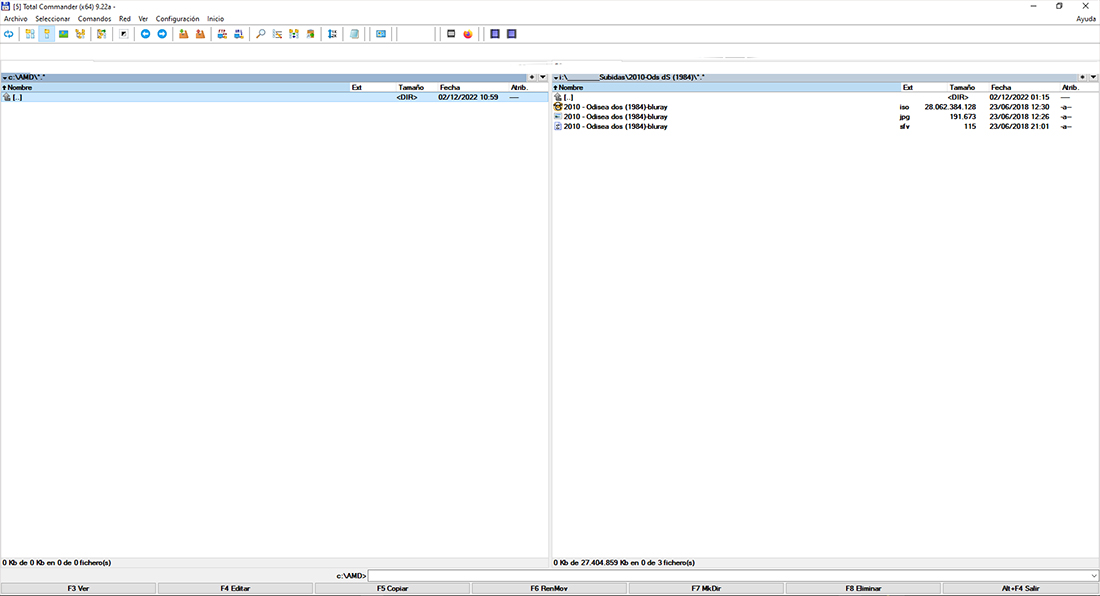Open FTP connect icon
1100x596 pixels.
[x=222, y=34]
